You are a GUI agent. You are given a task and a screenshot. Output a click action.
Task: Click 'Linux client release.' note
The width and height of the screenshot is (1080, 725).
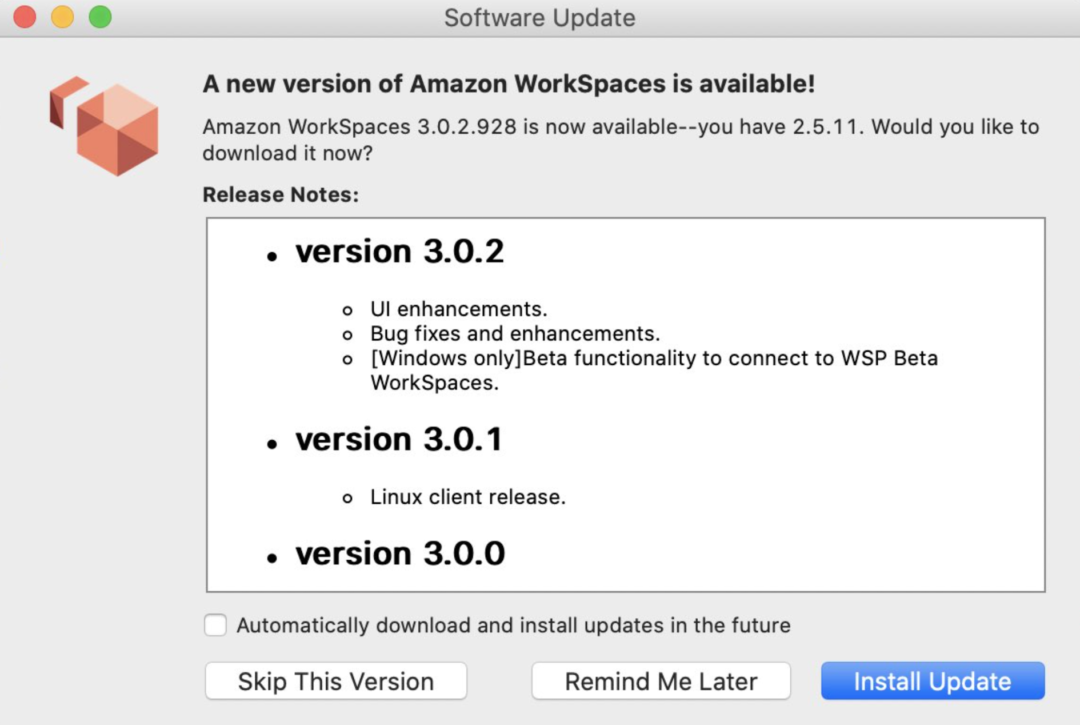(x=468, y=497)
